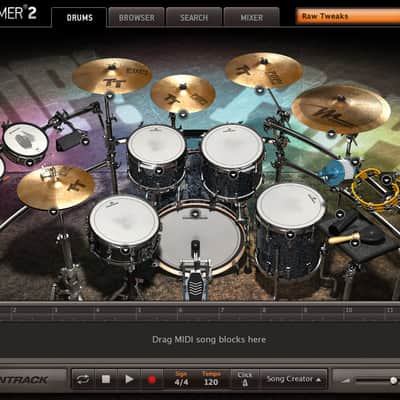Hit the right rack tom

(x=232, y=147)
